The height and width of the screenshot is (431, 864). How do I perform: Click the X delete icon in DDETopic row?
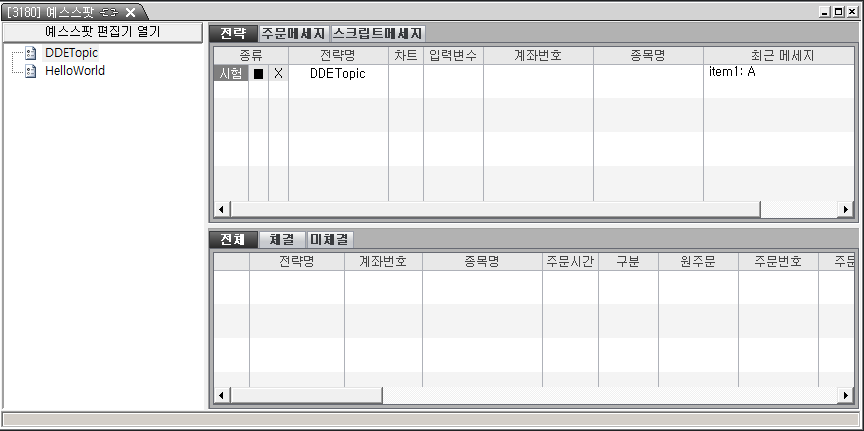(x=278, y=74)
